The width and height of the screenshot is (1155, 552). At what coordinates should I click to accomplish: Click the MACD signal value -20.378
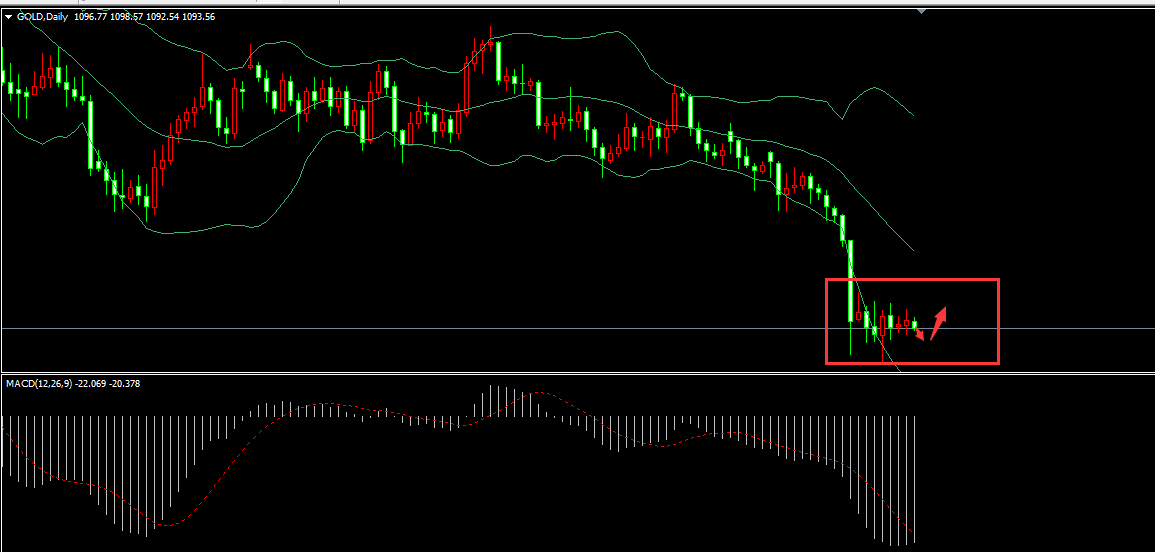[x=124, y=383]
